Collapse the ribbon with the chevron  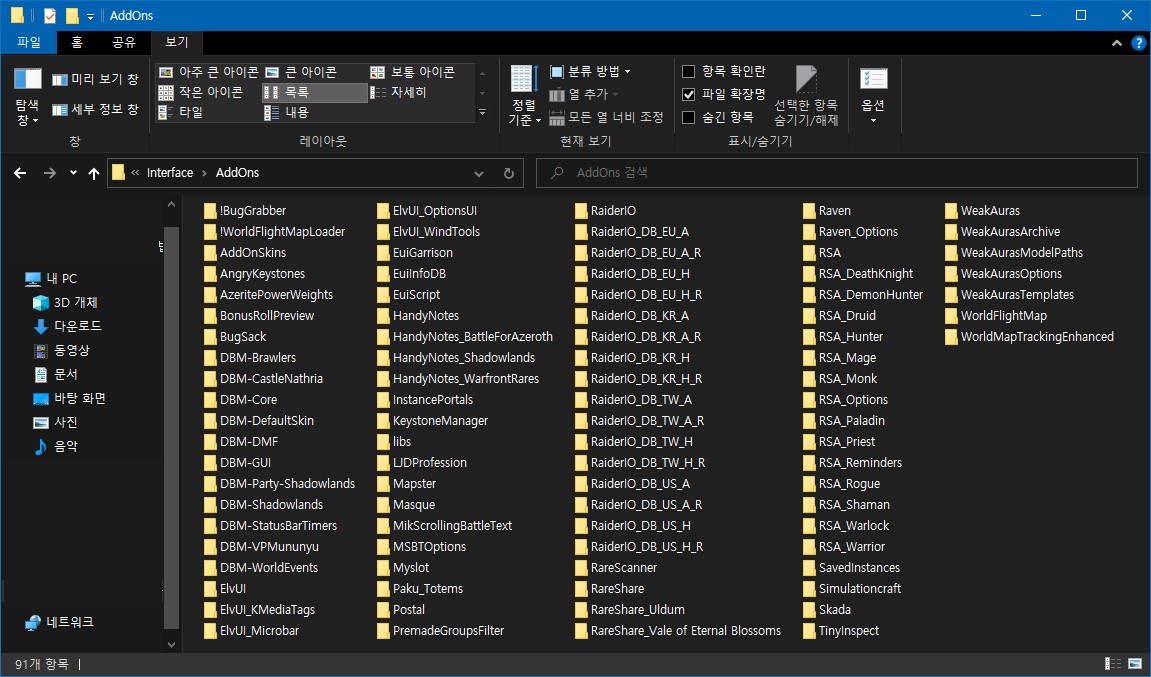coord(1116,43)
